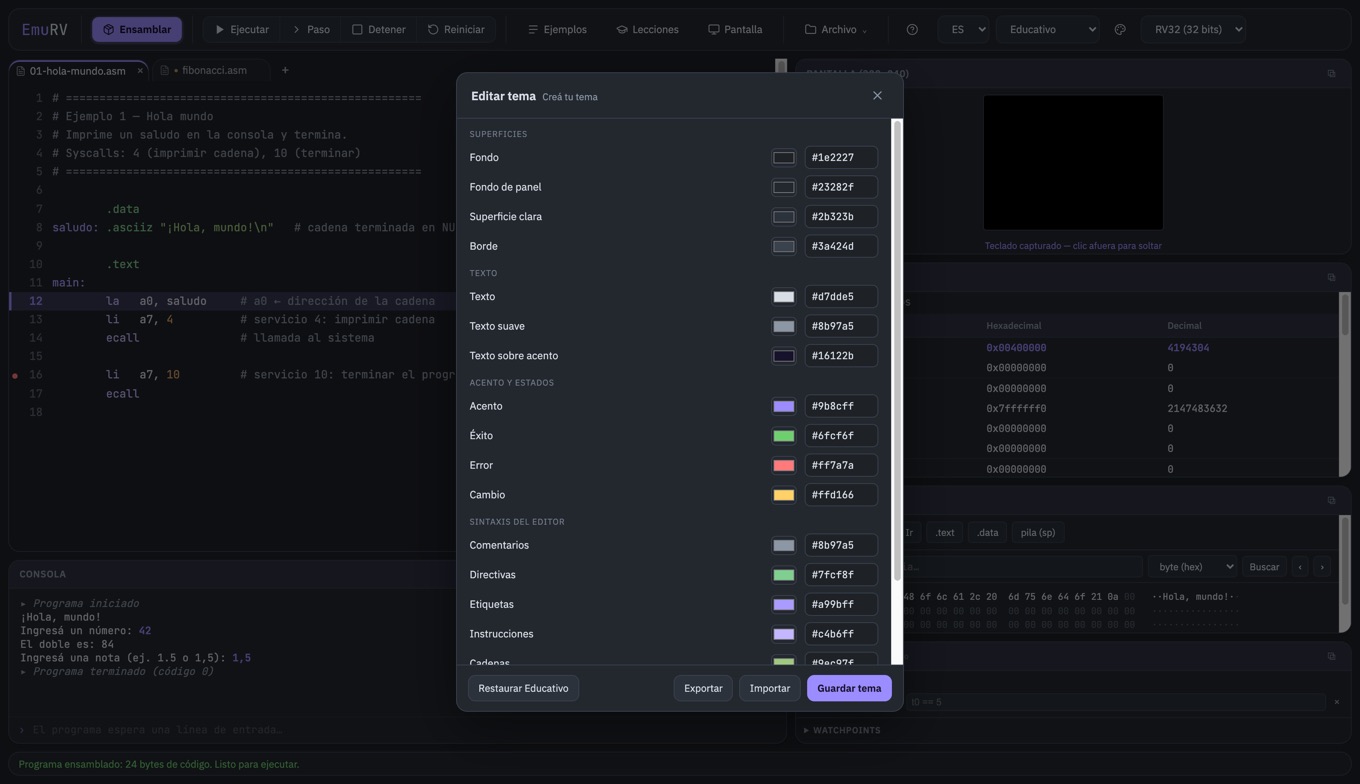Jump to pila (sp) memory section
The width and height of the screenshot is (1360, 784).
[1037, 533]
